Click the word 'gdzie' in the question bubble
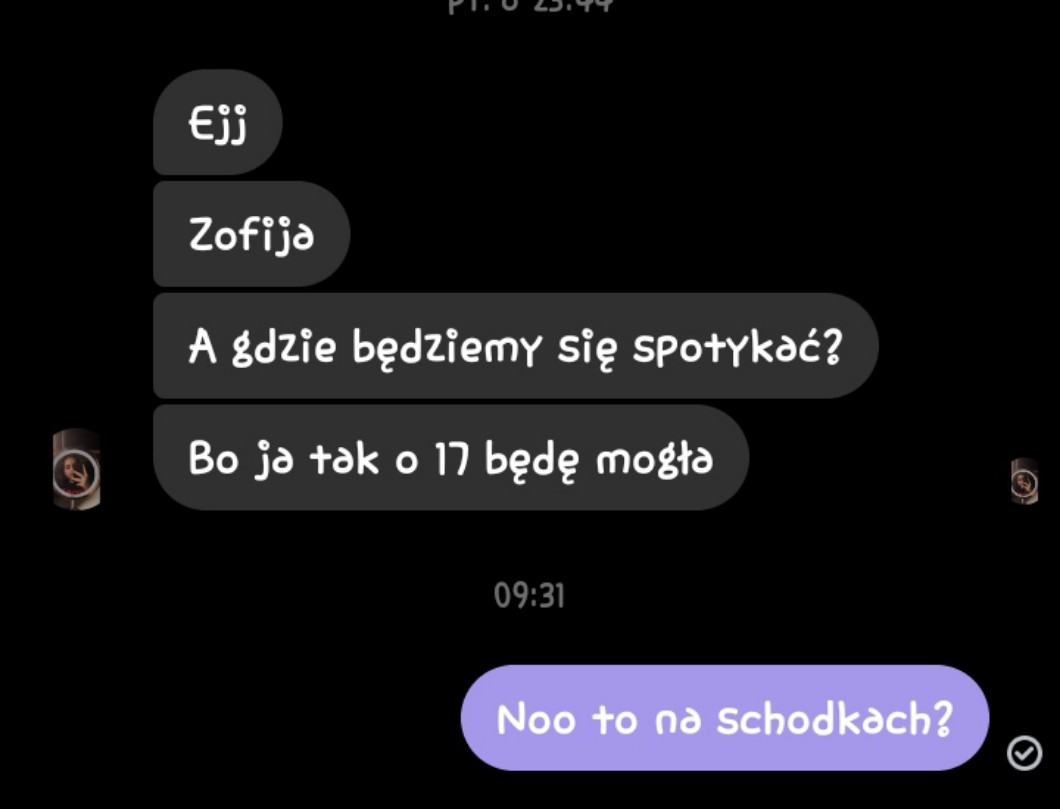The width and height of the screenshot is (1060, 809). click(283, 349)
